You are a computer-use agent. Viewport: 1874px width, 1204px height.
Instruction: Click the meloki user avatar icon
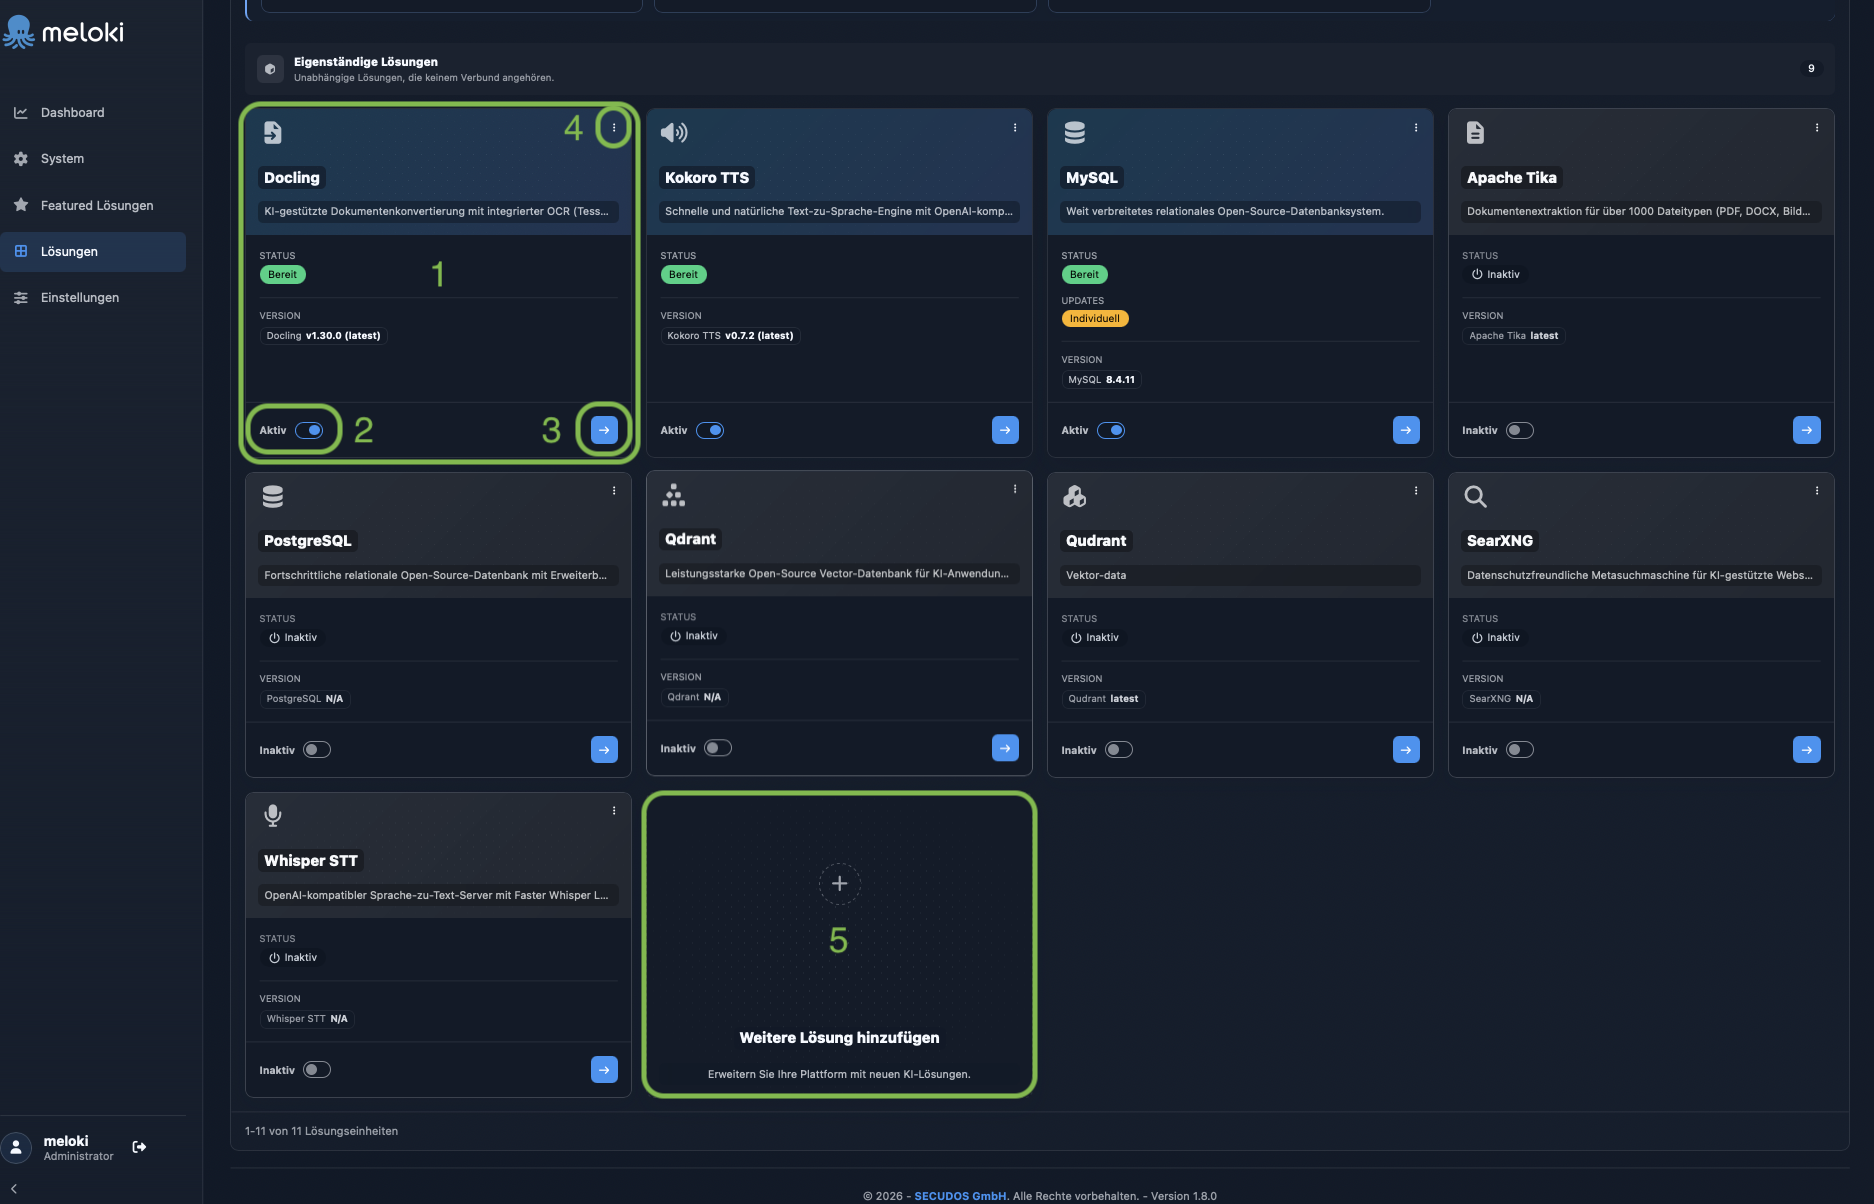pos(16,1147)
